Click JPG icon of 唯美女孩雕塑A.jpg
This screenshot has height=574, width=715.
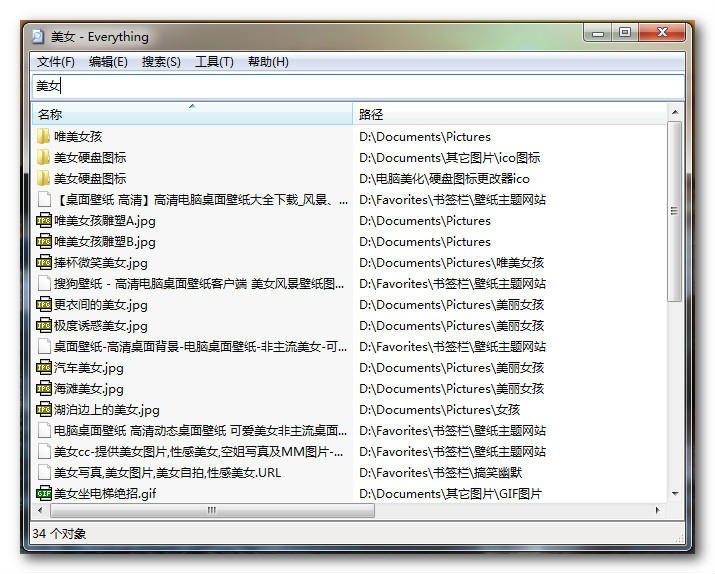pyautogui.click(x=44, y=220)
